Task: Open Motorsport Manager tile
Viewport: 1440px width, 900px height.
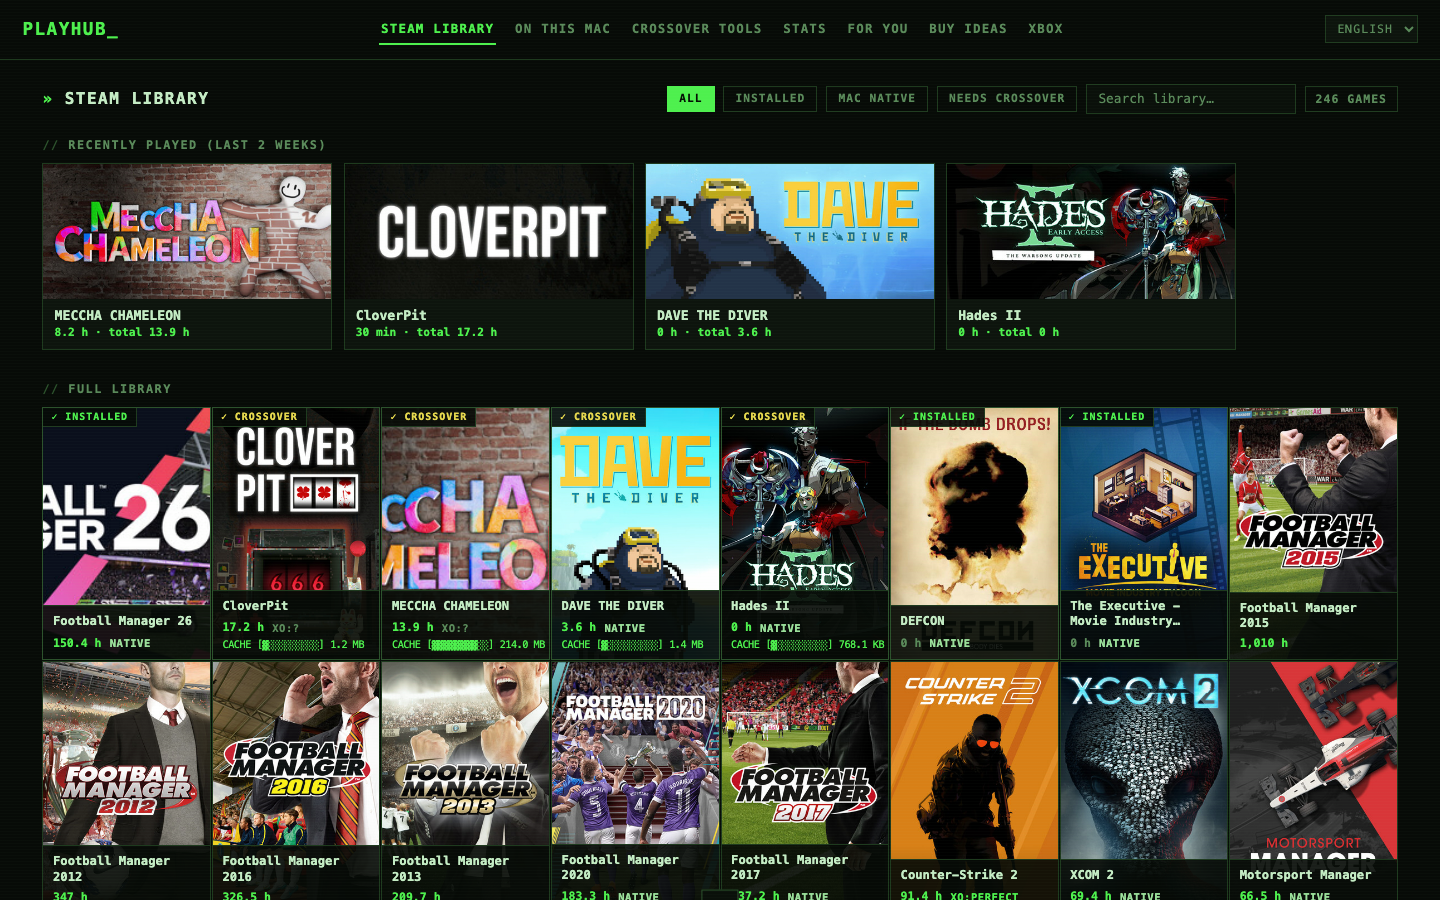Action: (1313, 781)
